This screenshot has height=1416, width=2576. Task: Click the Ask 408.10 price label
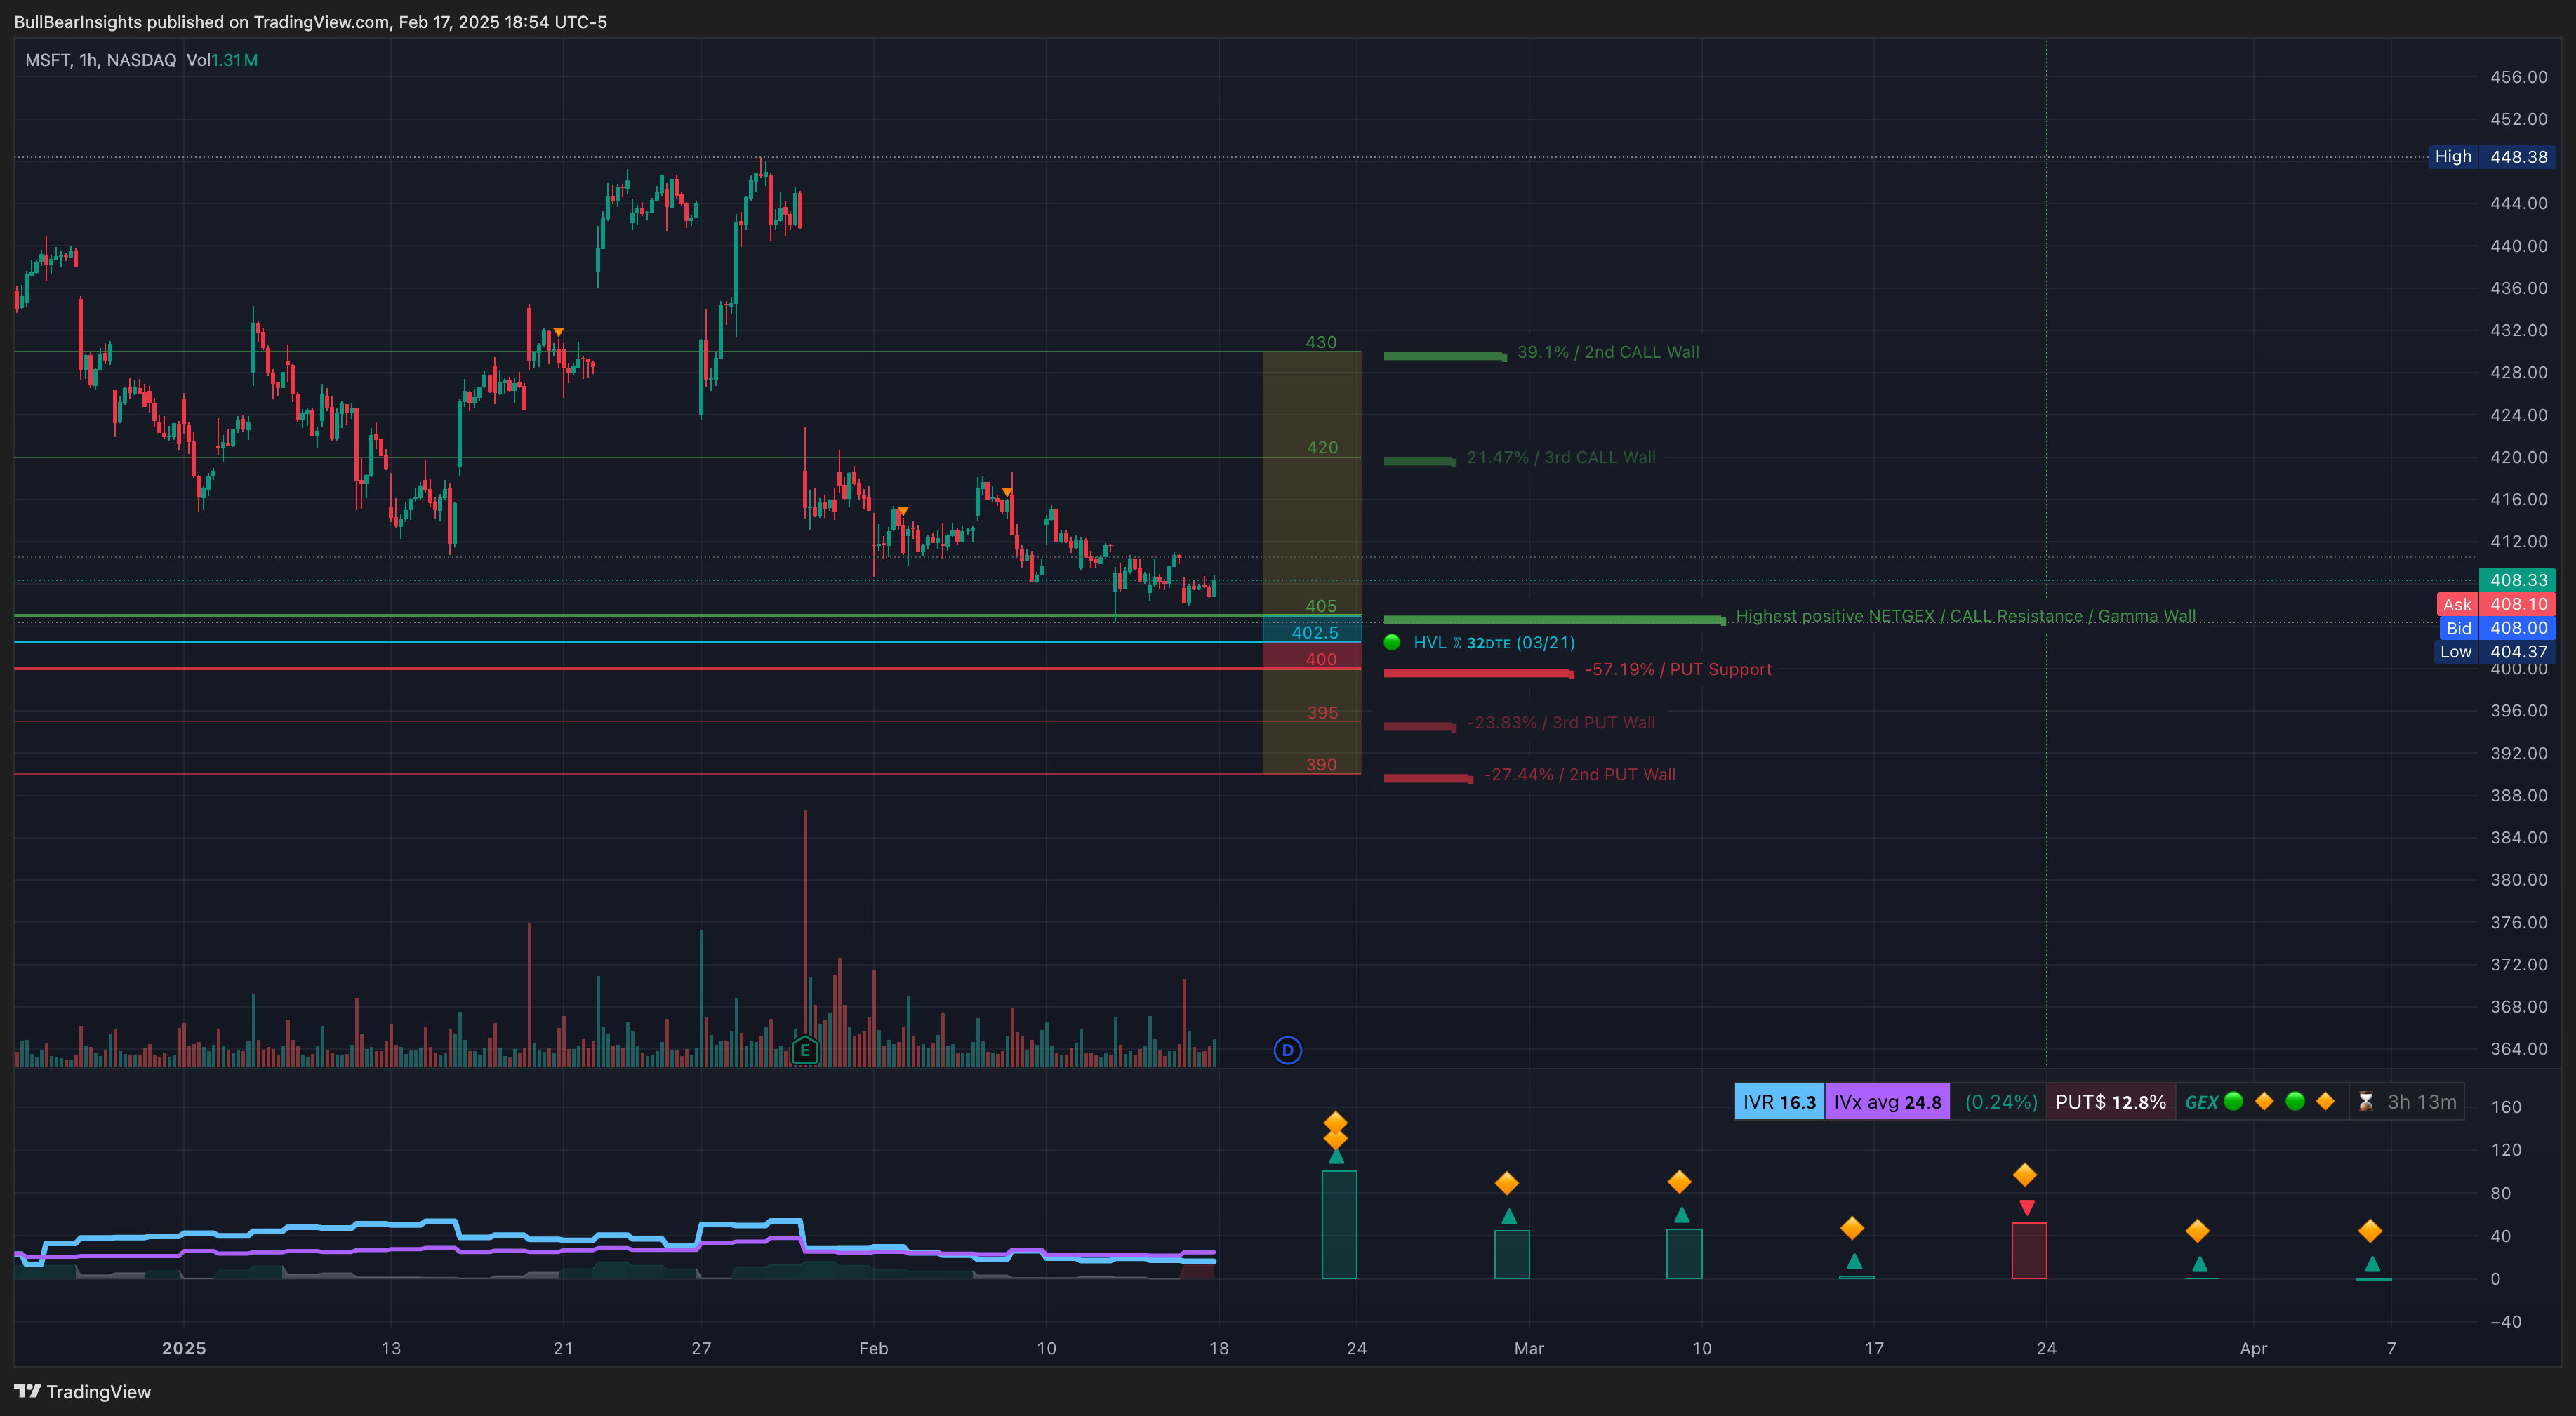(x=2496, y=604)
